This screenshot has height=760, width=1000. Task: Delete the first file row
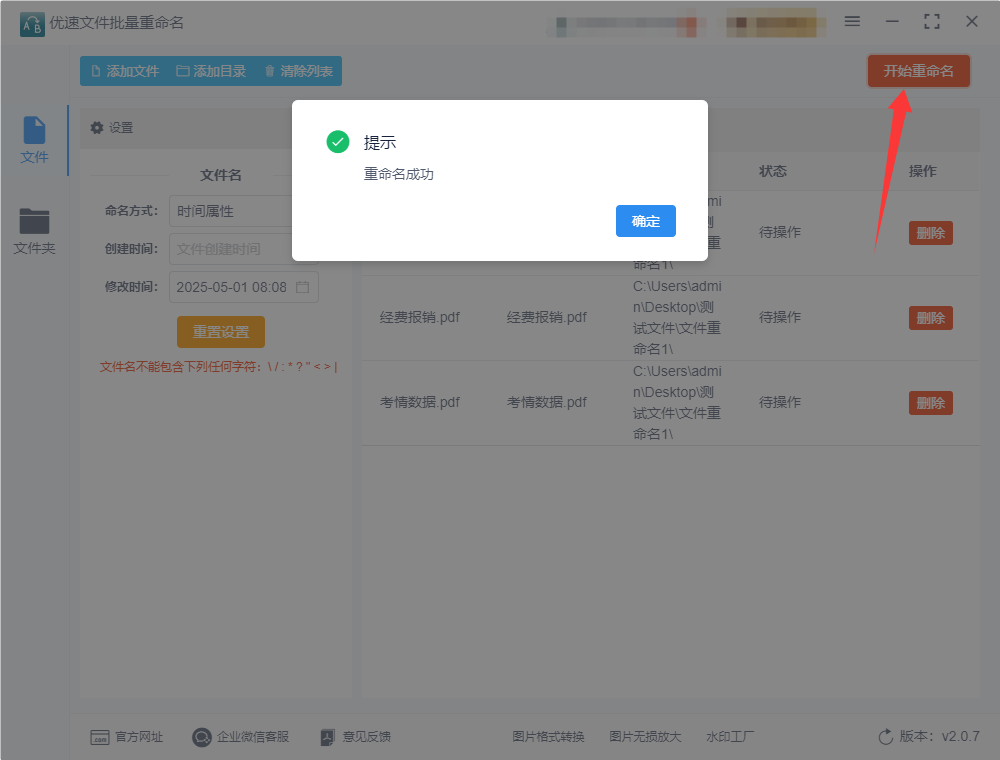tap(930, 233)
